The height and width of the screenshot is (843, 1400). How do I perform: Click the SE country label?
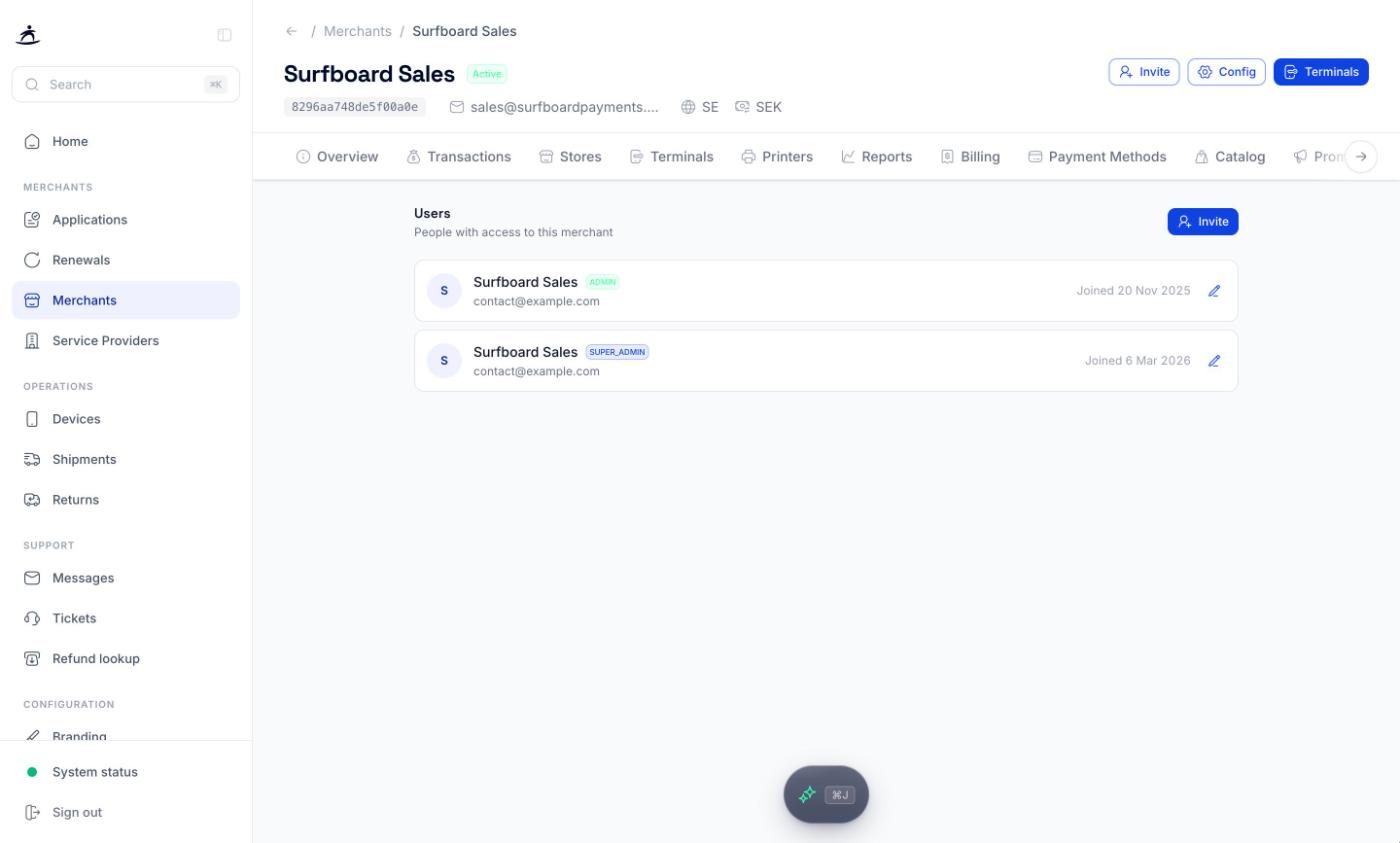700,107
